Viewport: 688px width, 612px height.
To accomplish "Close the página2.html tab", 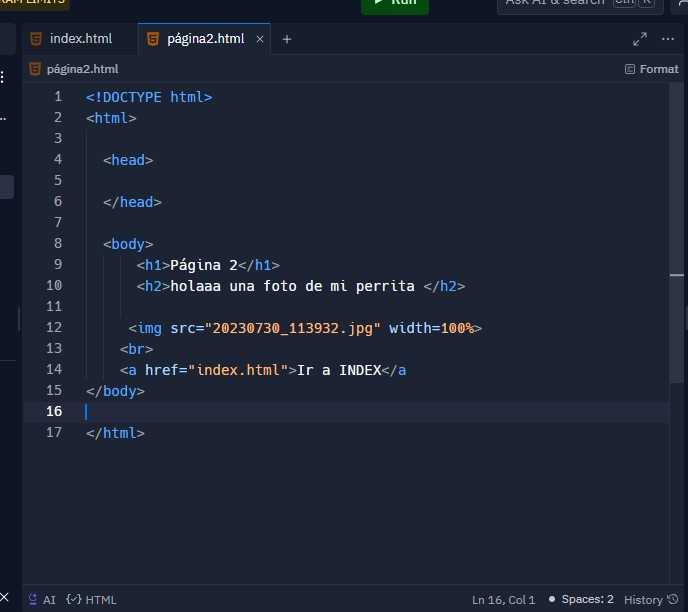I will pyautogui.click(x=260, y=39).
